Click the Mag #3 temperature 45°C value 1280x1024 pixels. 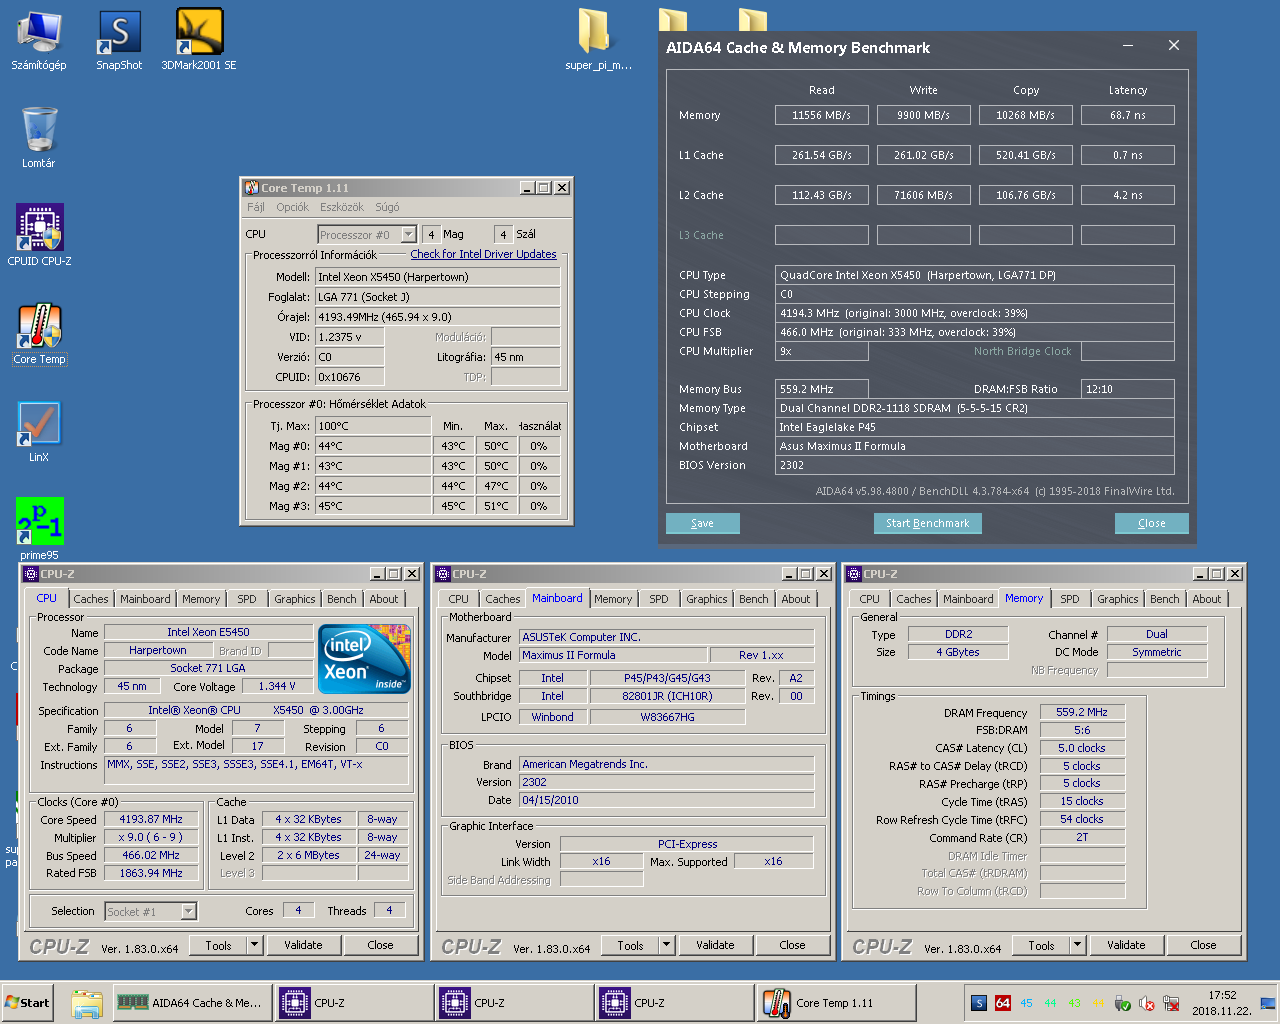pyautogui.click(x=373, y=506)
